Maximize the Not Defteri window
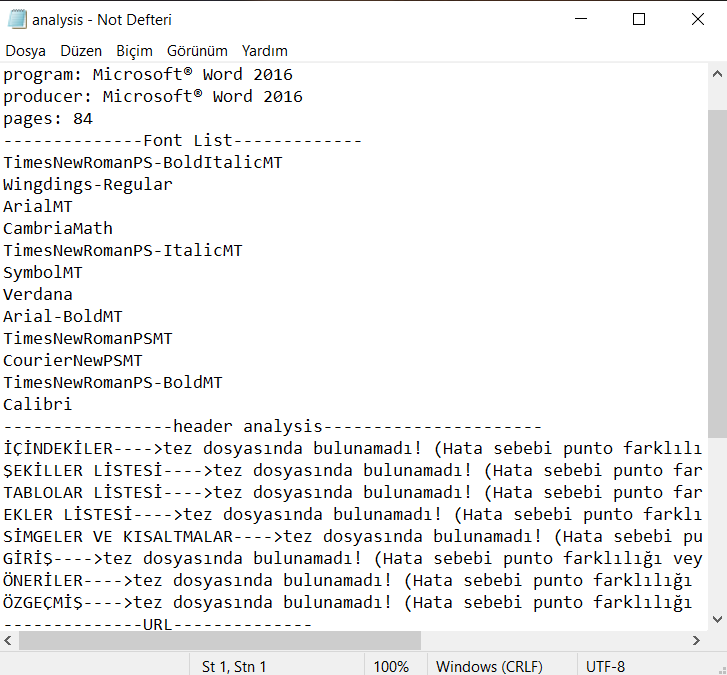The image size is (727, 675). coord(639,19)
